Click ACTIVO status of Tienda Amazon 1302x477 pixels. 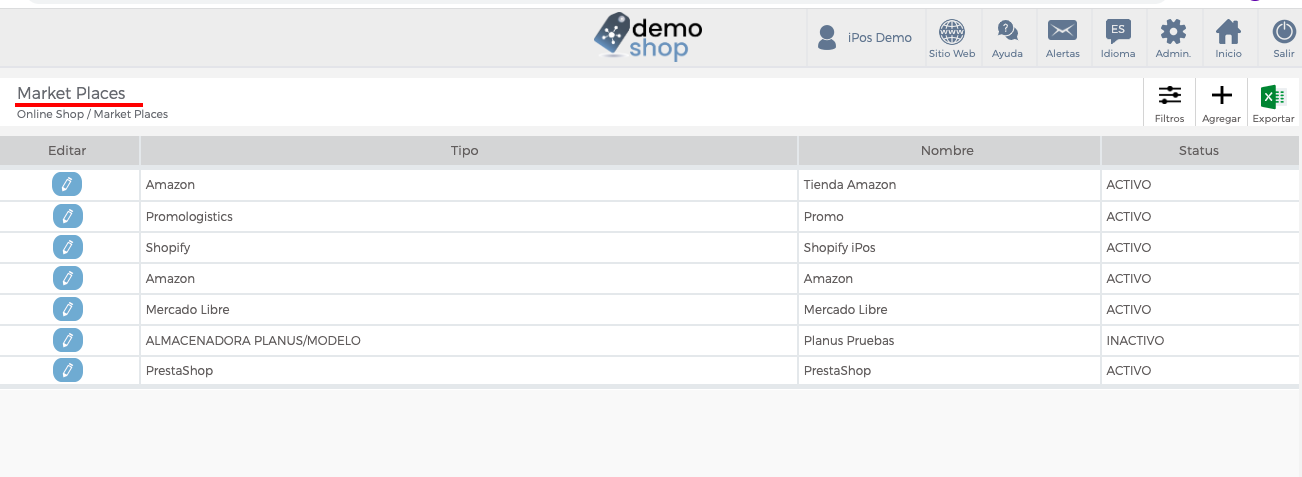[x=1201, y=185]
